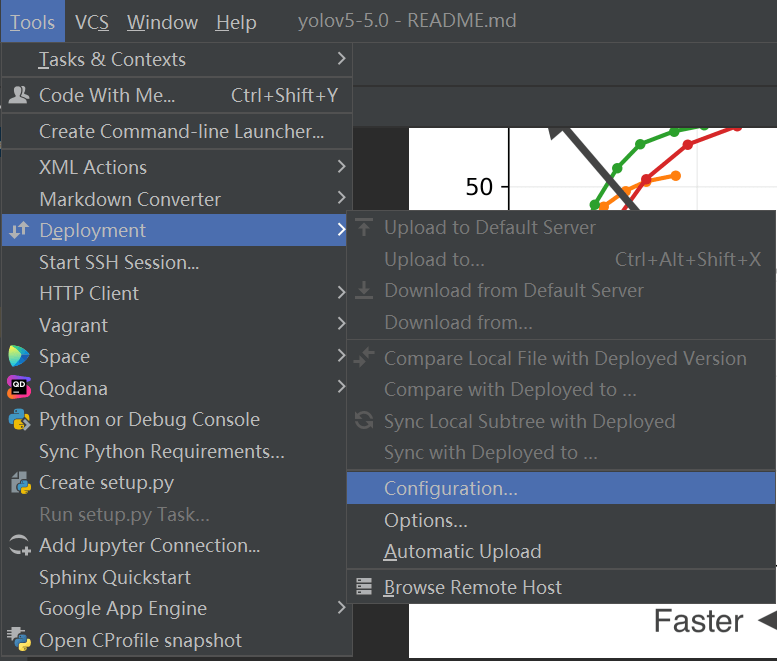Select Open CProfile snapshot
Image resolution: width=777 pixels, height=661 pixels.
coord(177,640)
